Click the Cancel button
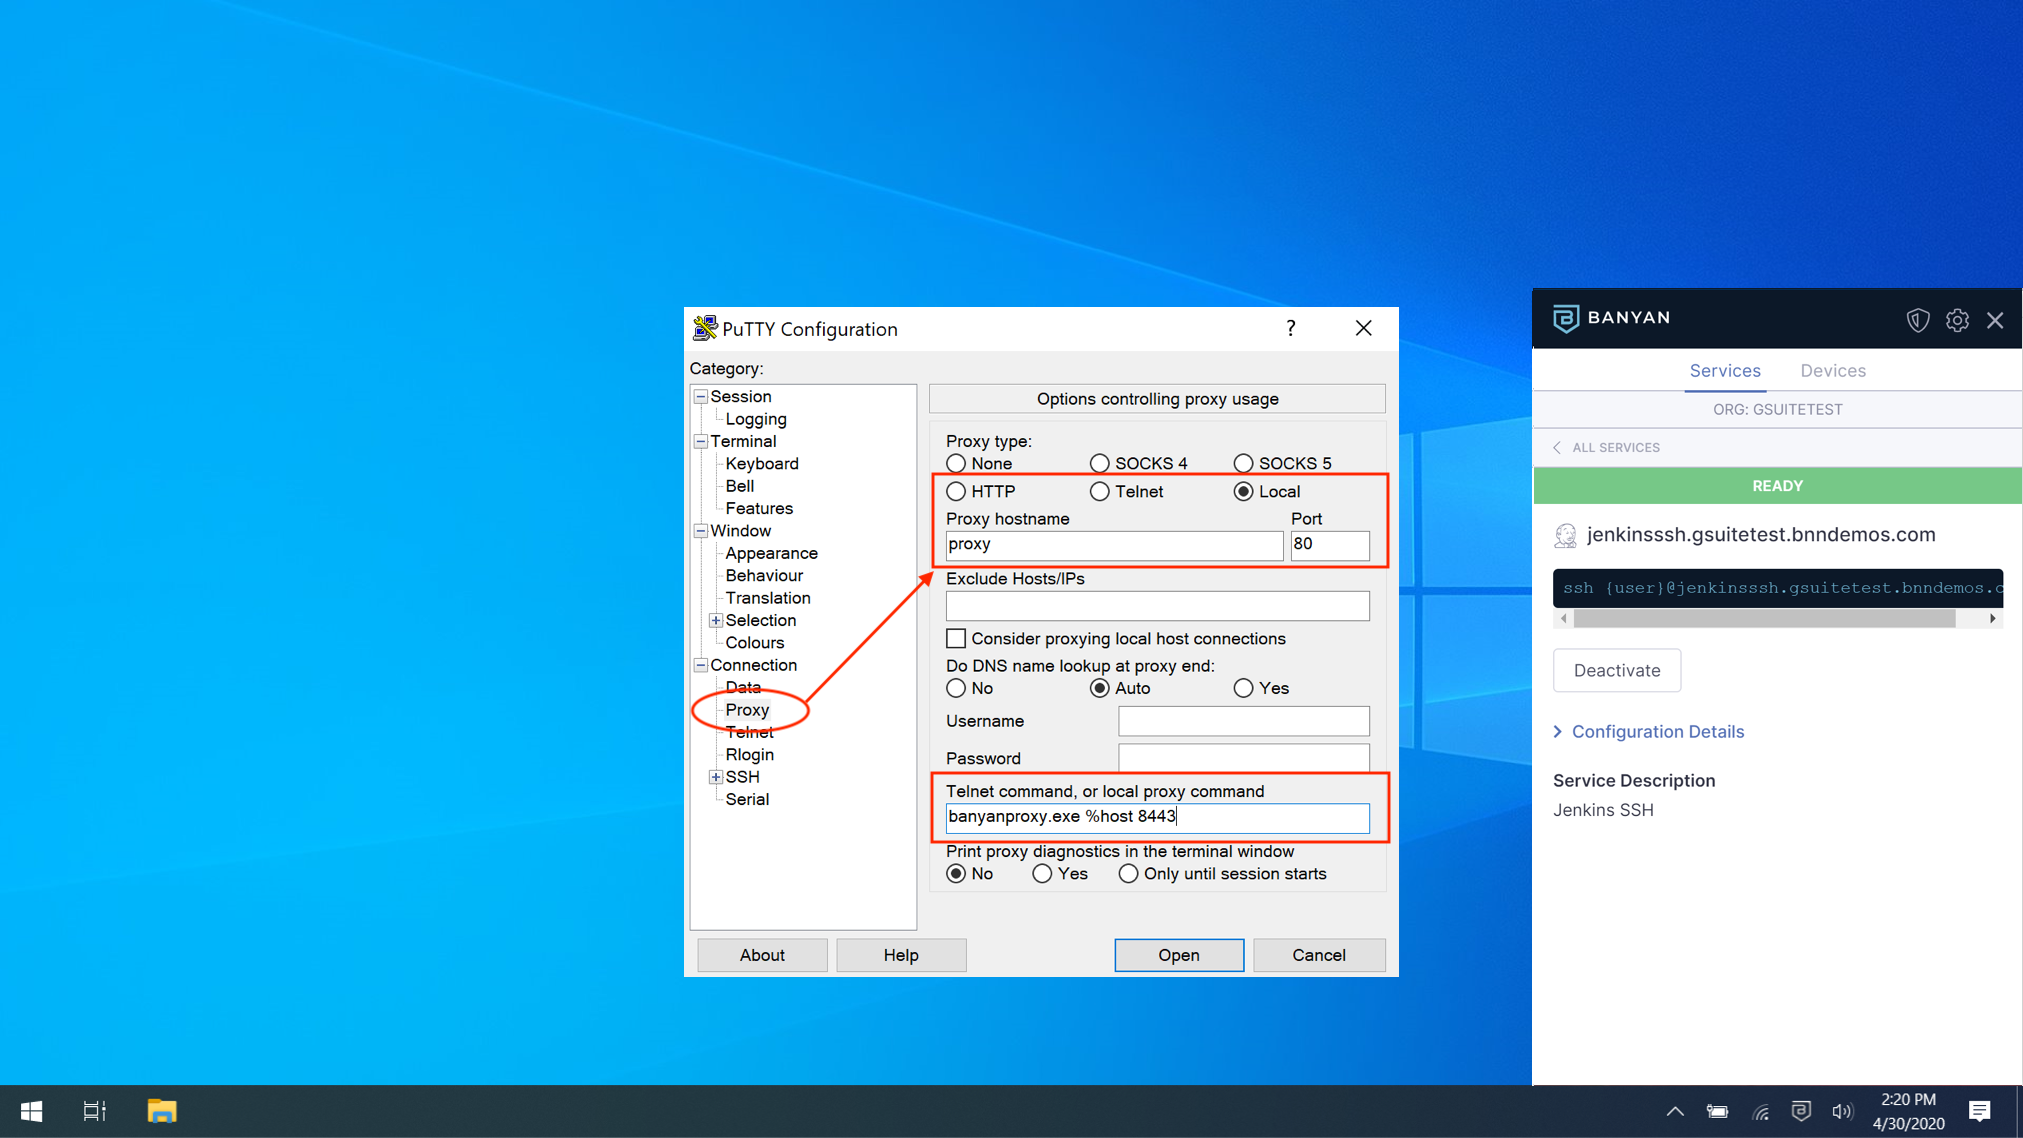 click(1319, 955)
